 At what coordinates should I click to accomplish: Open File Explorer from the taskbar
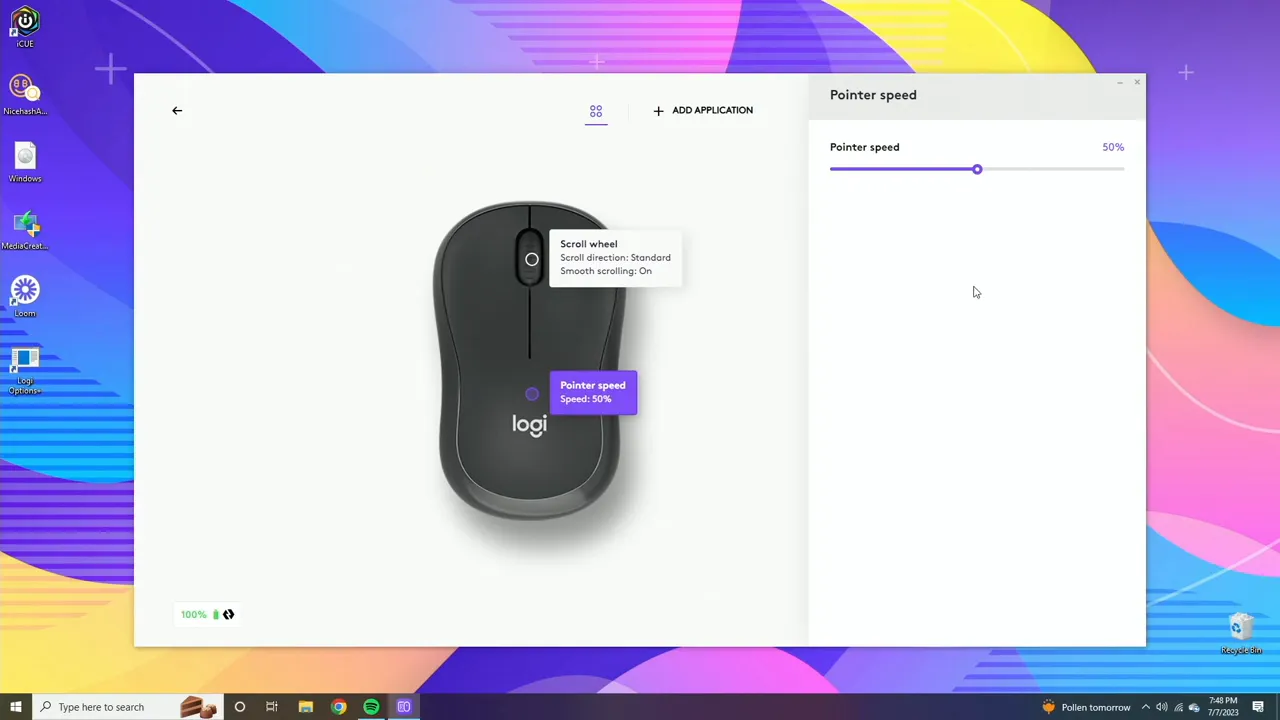tap(306, 707)
